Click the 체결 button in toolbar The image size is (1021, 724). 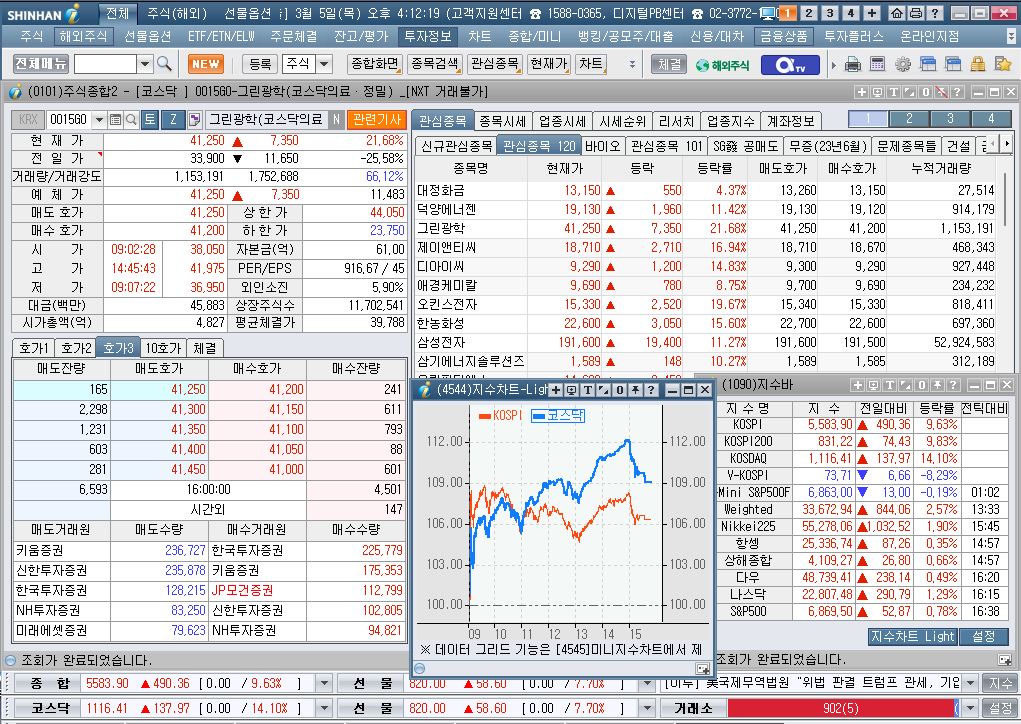click(669, 64)
